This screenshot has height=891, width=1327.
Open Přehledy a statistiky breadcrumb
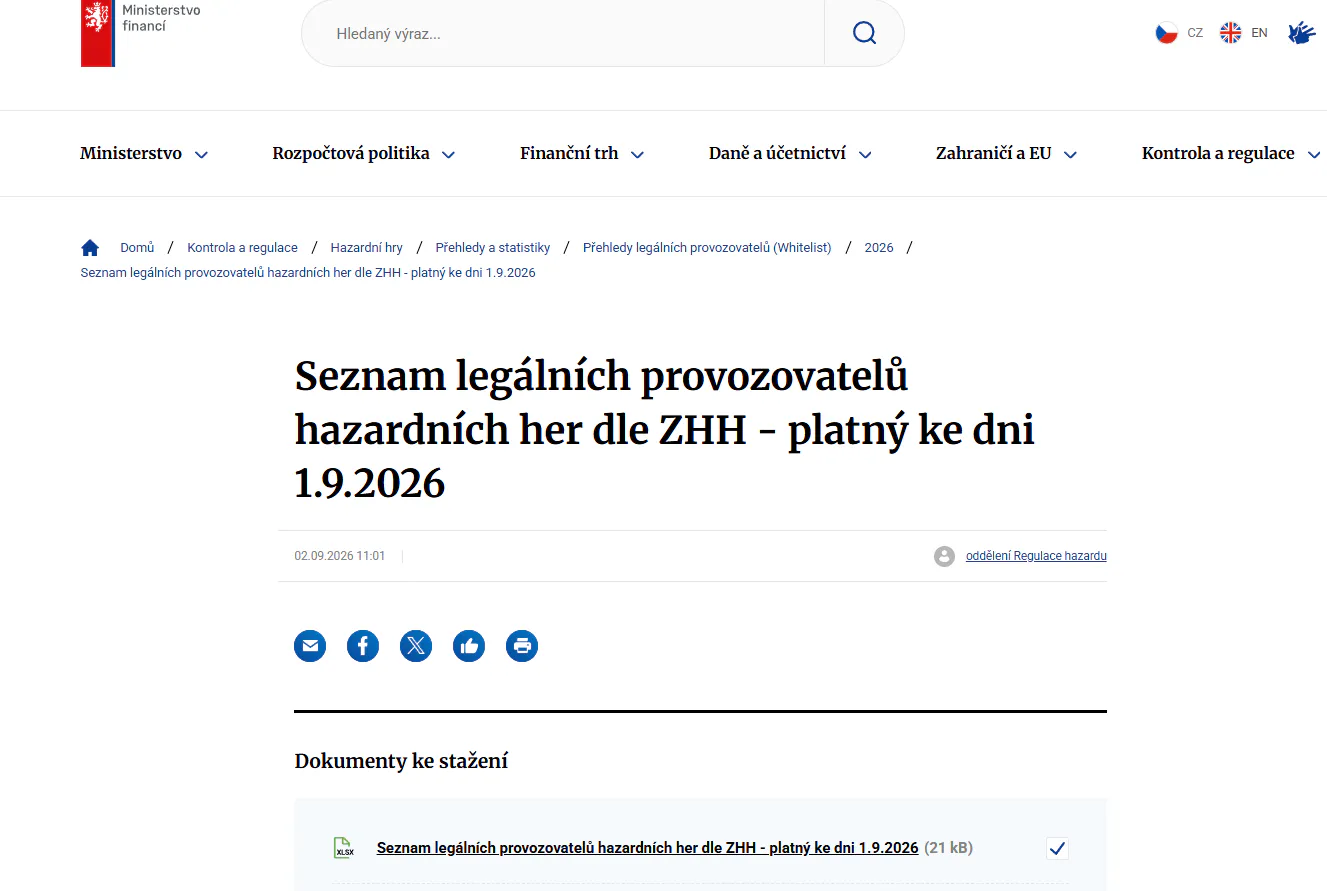pyautogui.click(x=493, y=248)
